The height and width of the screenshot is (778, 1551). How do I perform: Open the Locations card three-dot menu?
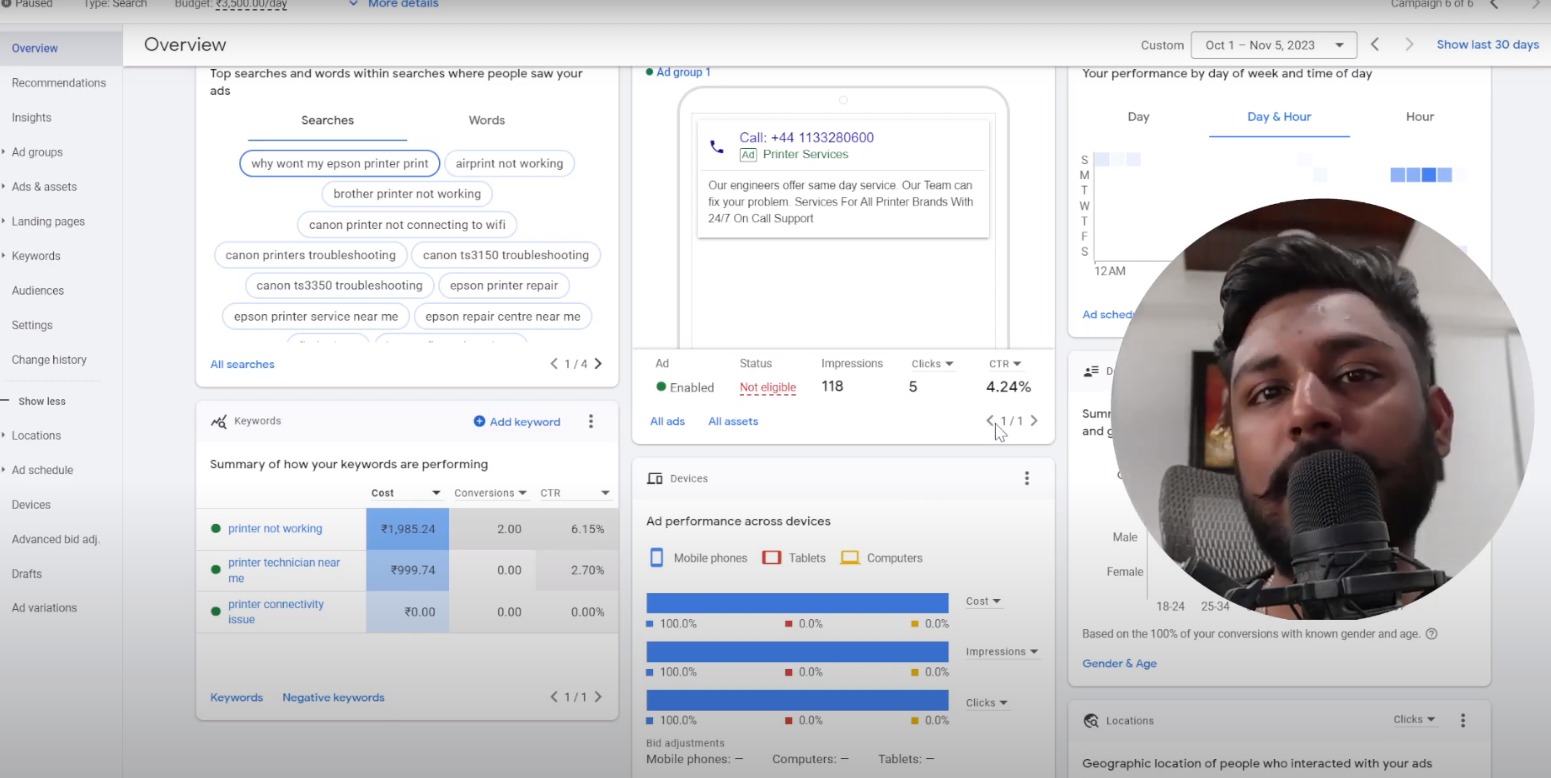pos(1463,720)
